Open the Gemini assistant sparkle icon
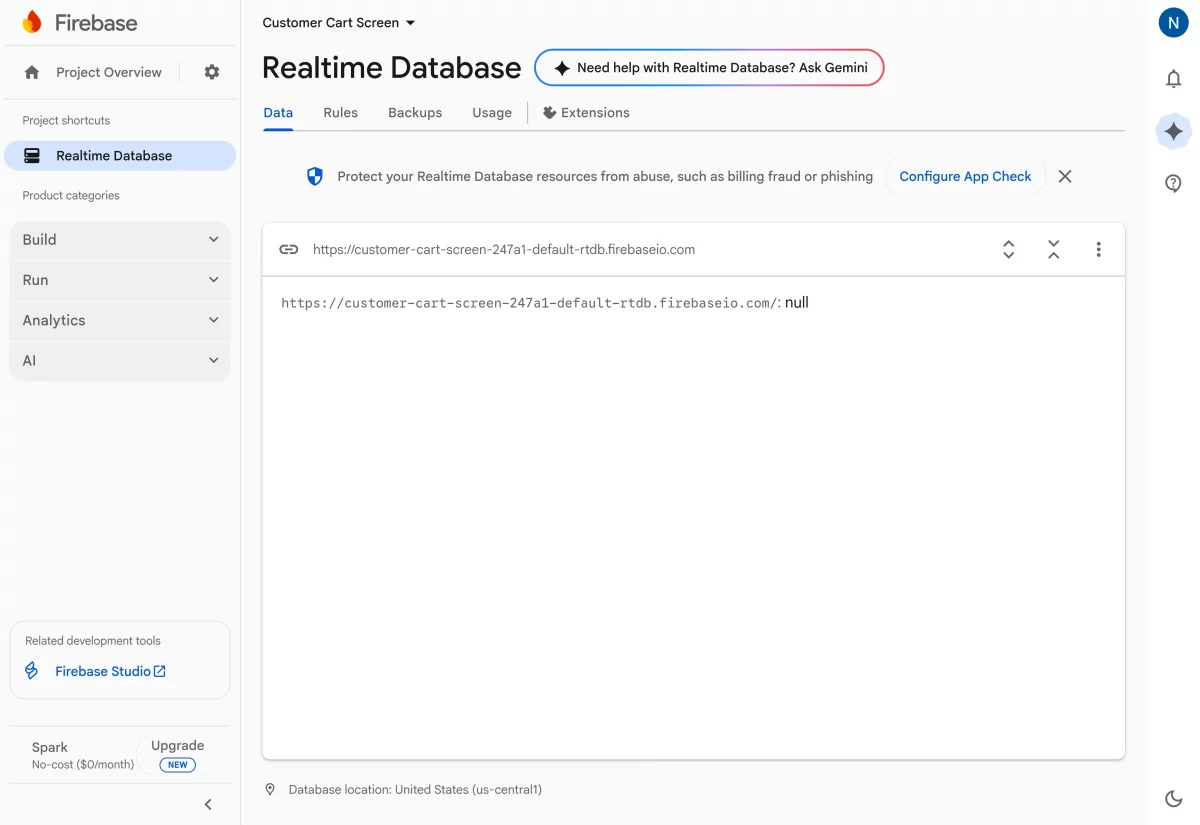The width and height of the screenshot is (1200, 825). (x=1173, y=131)
